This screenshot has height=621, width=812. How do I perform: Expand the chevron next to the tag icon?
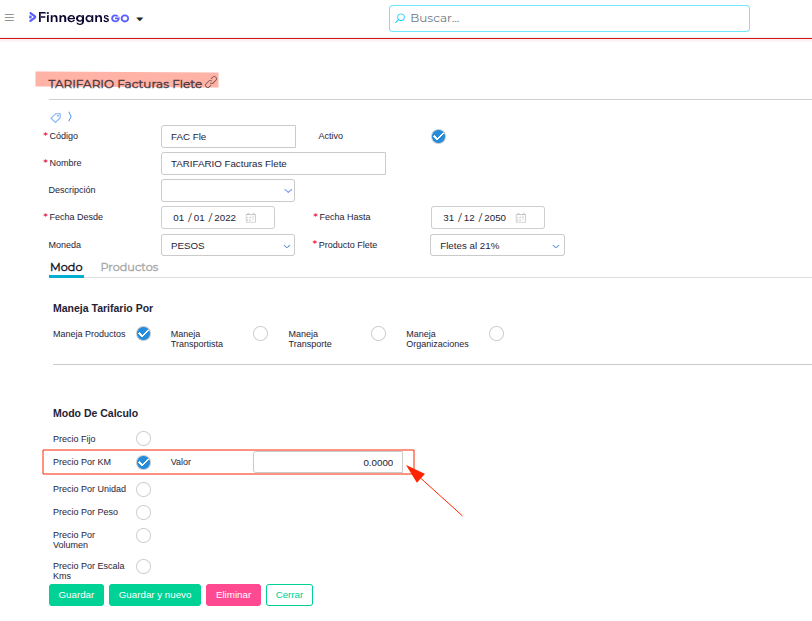tap(69, 117)
